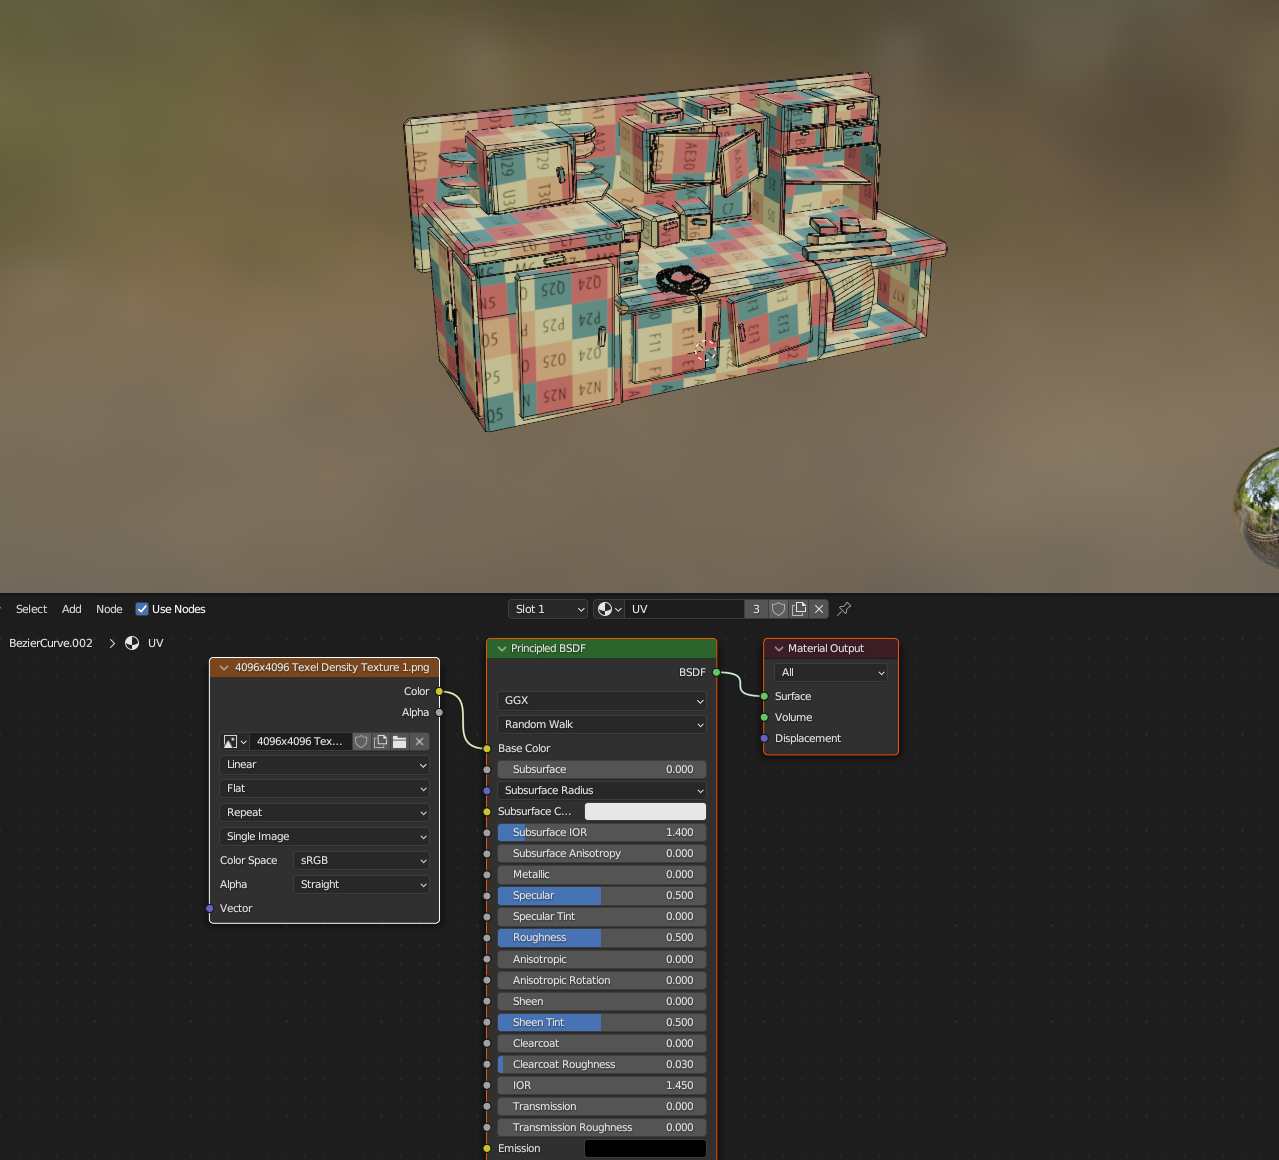Unlink the UV material with the X icon
The height and width of the screenshot is (1160, 1279).
819,609
